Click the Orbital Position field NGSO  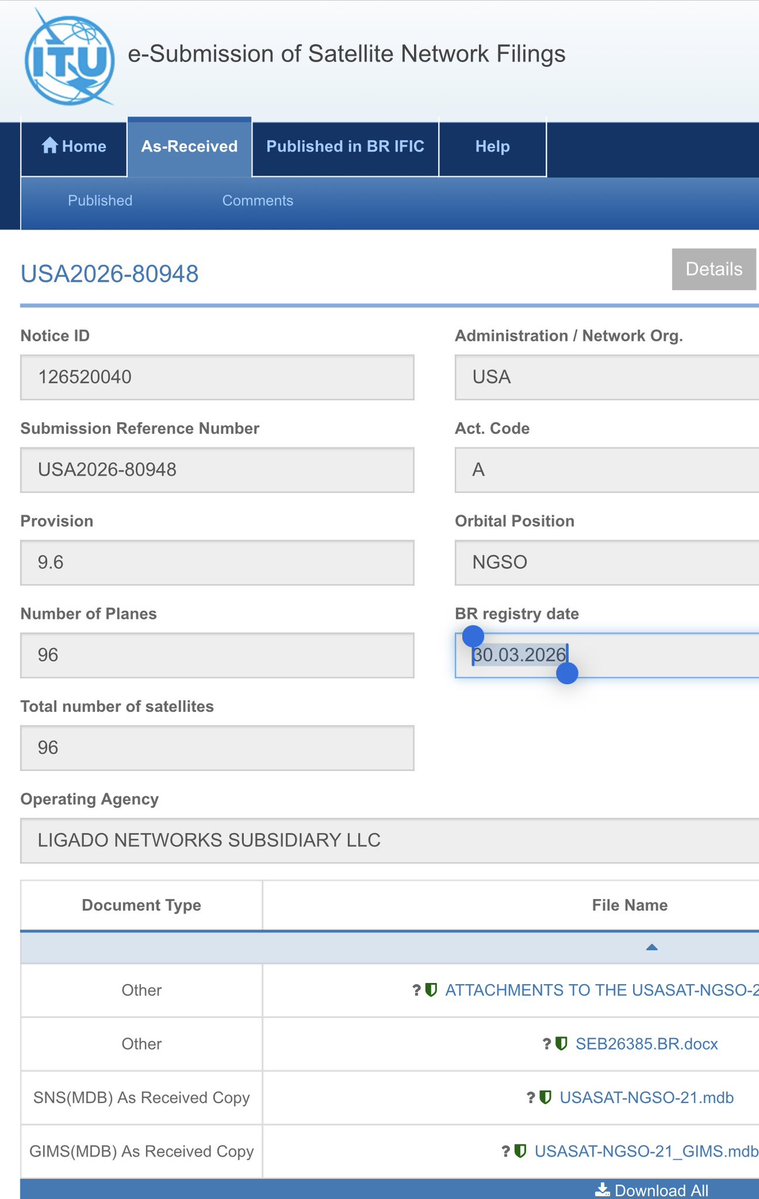(607, 562)
